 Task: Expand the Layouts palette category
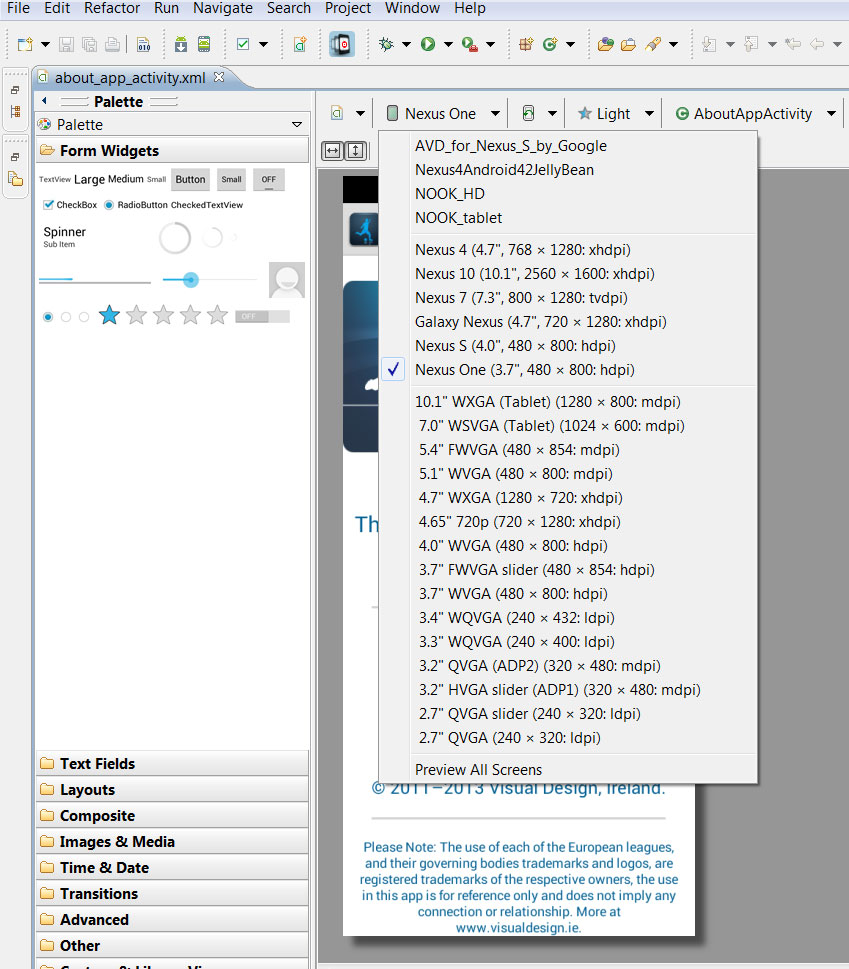click(x=172, y=790)
